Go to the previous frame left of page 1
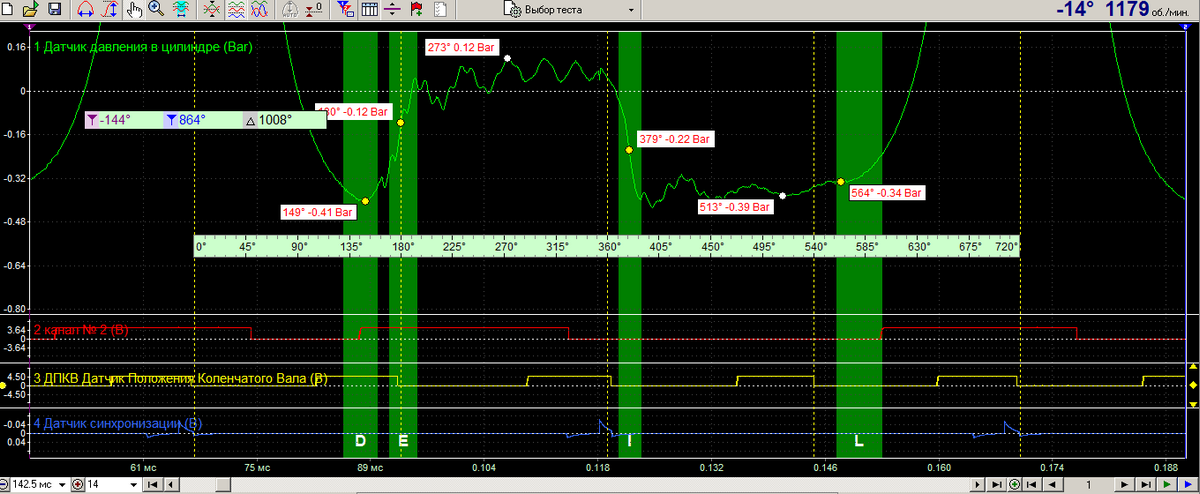 pos(1053,485)
